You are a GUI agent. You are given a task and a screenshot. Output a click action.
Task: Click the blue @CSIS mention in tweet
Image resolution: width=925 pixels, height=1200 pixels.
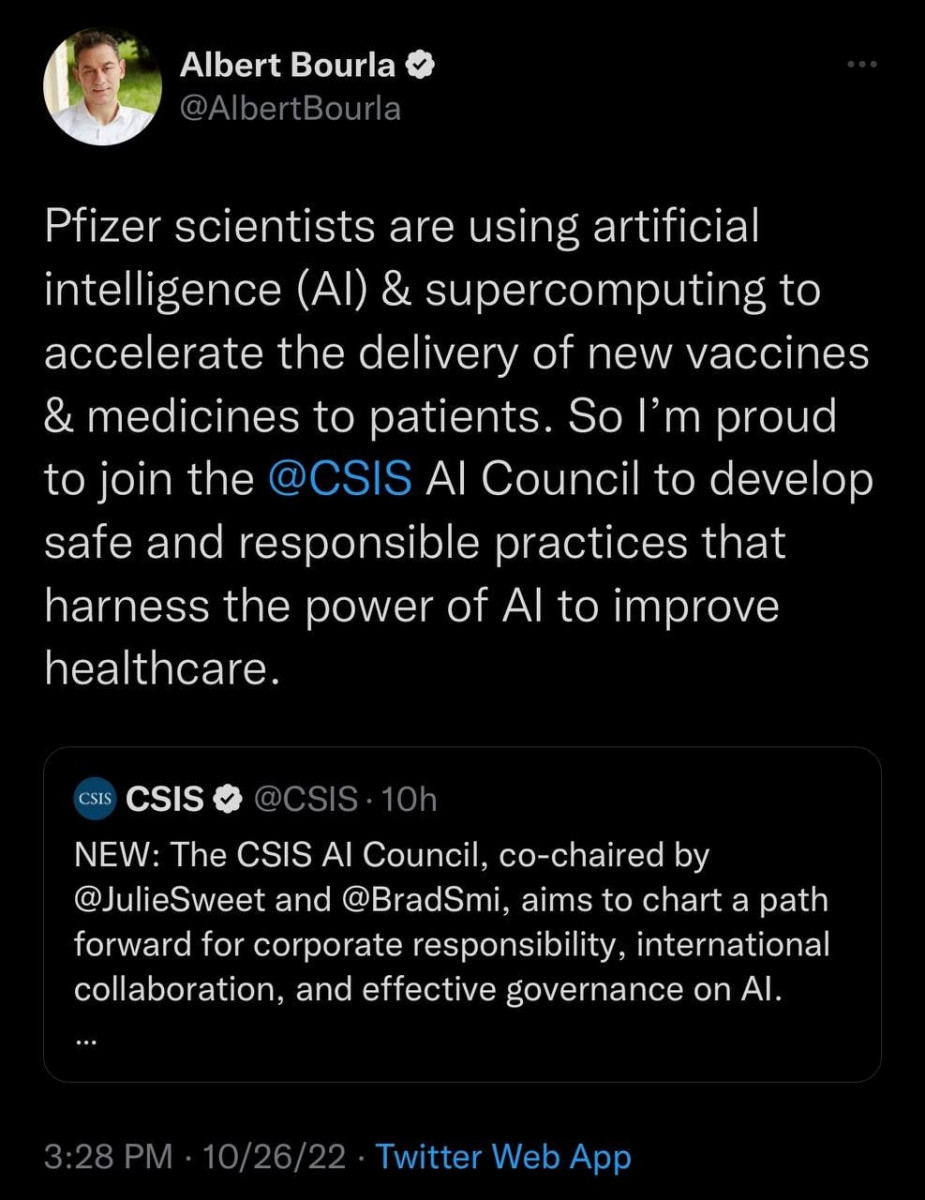tap(341, 478)
